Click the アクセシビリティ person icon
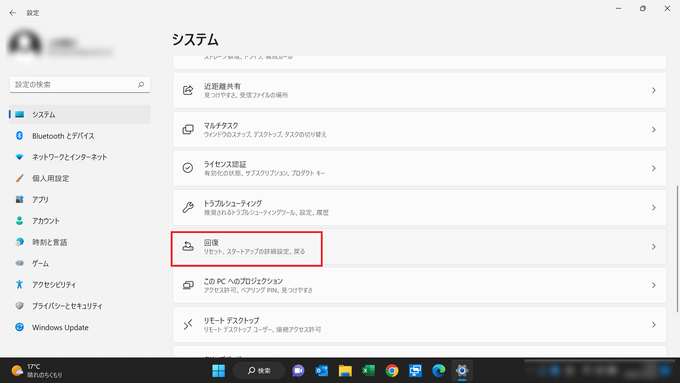This screenshot has width=680, height=383. click(x=20, y=285)
